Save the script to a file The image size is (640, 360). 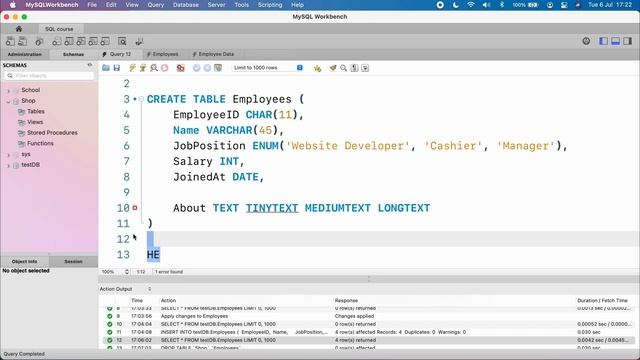117,68
